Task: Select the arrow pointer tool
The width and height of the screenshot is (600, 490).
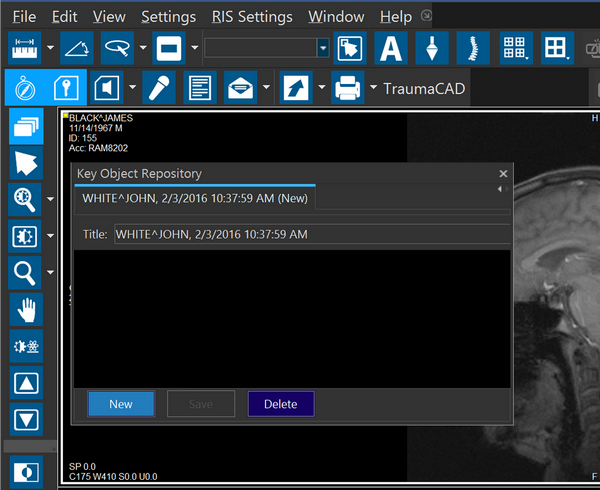Action: click(x=25, y=162)
